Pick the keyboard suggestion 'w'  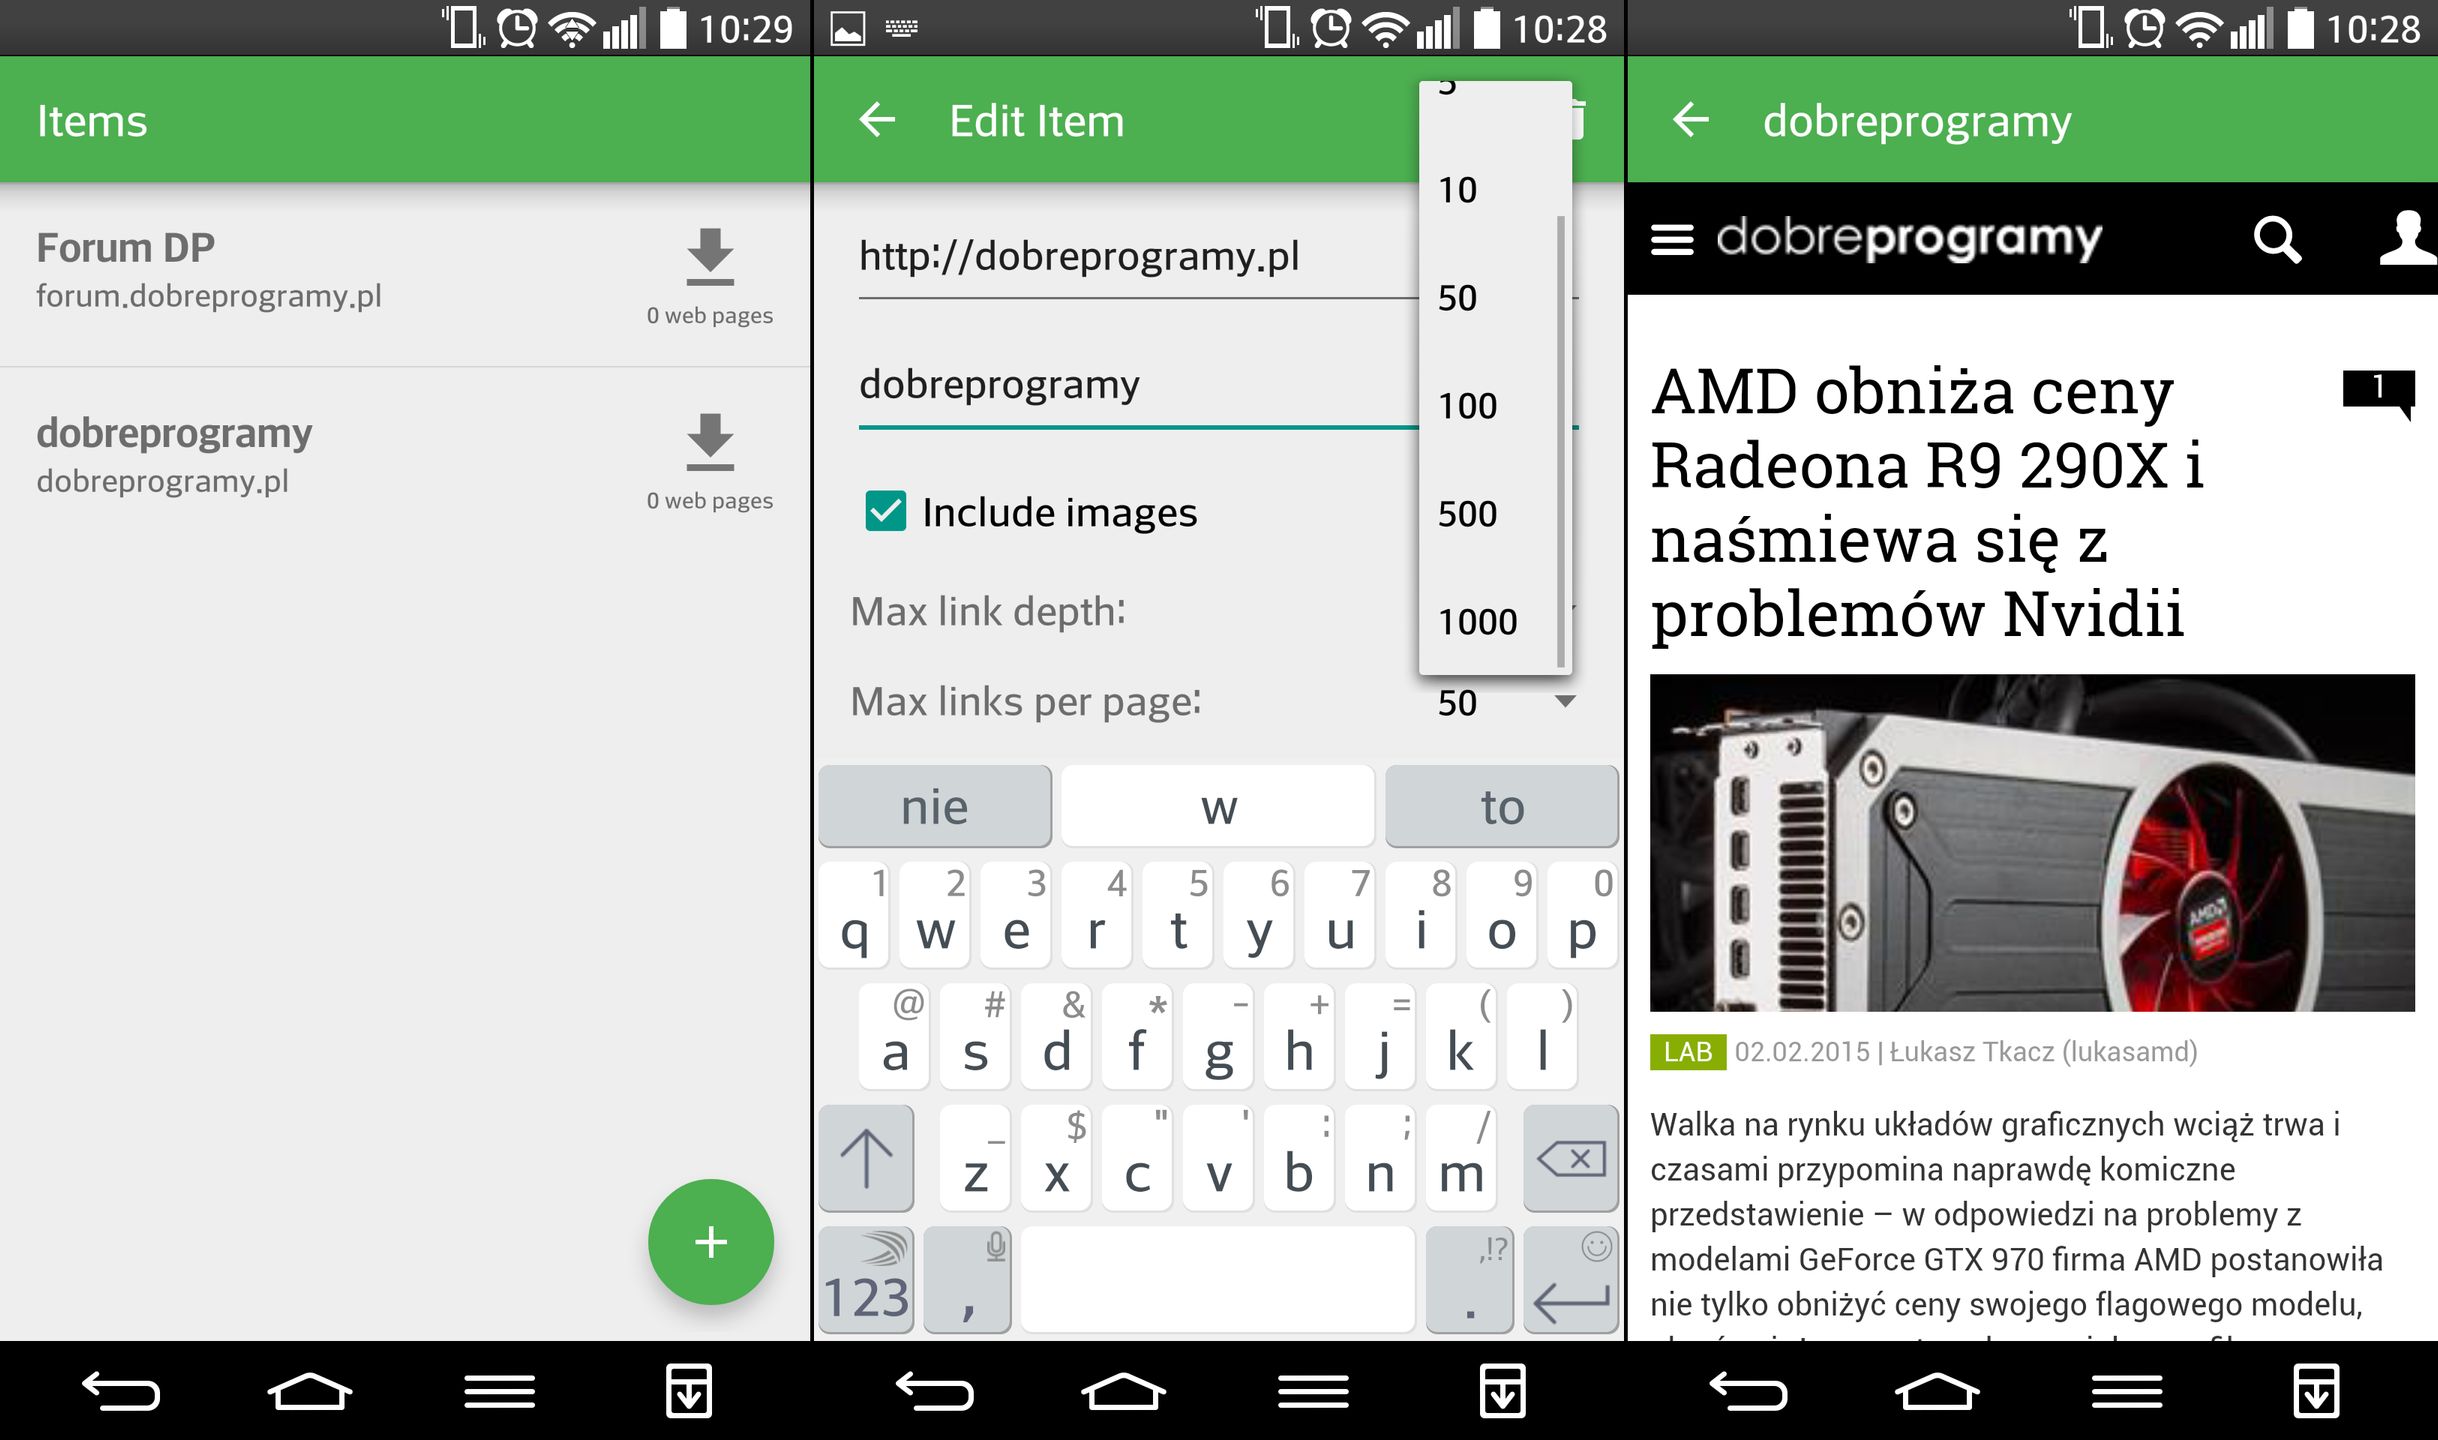(x=1218, y=806)
